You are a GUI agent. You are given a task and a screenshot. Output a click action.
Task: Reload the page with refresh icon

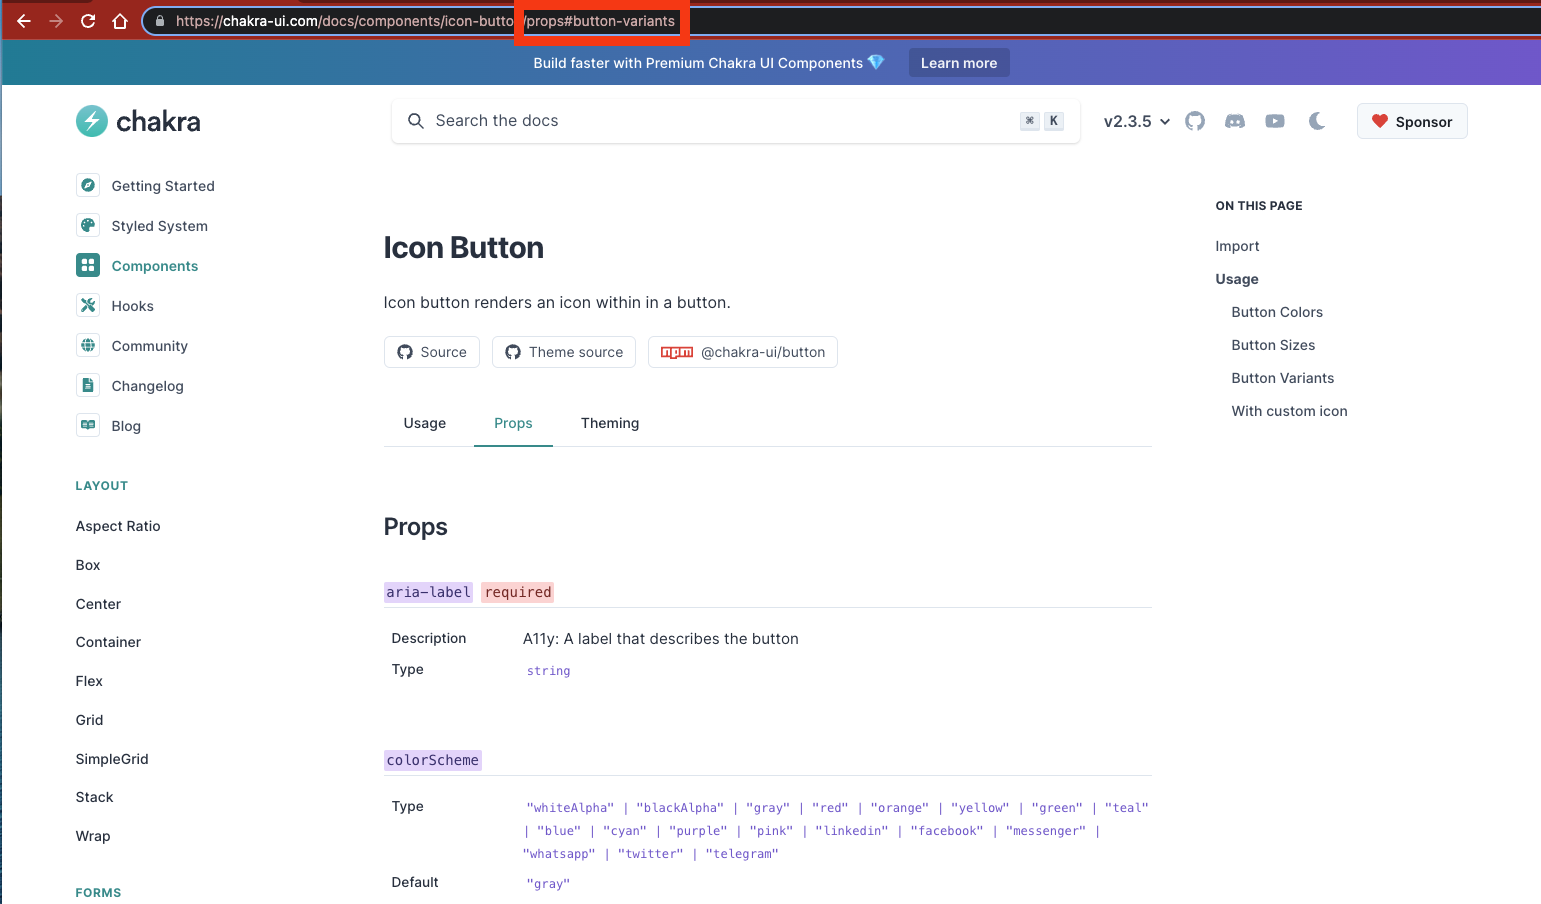88,21
